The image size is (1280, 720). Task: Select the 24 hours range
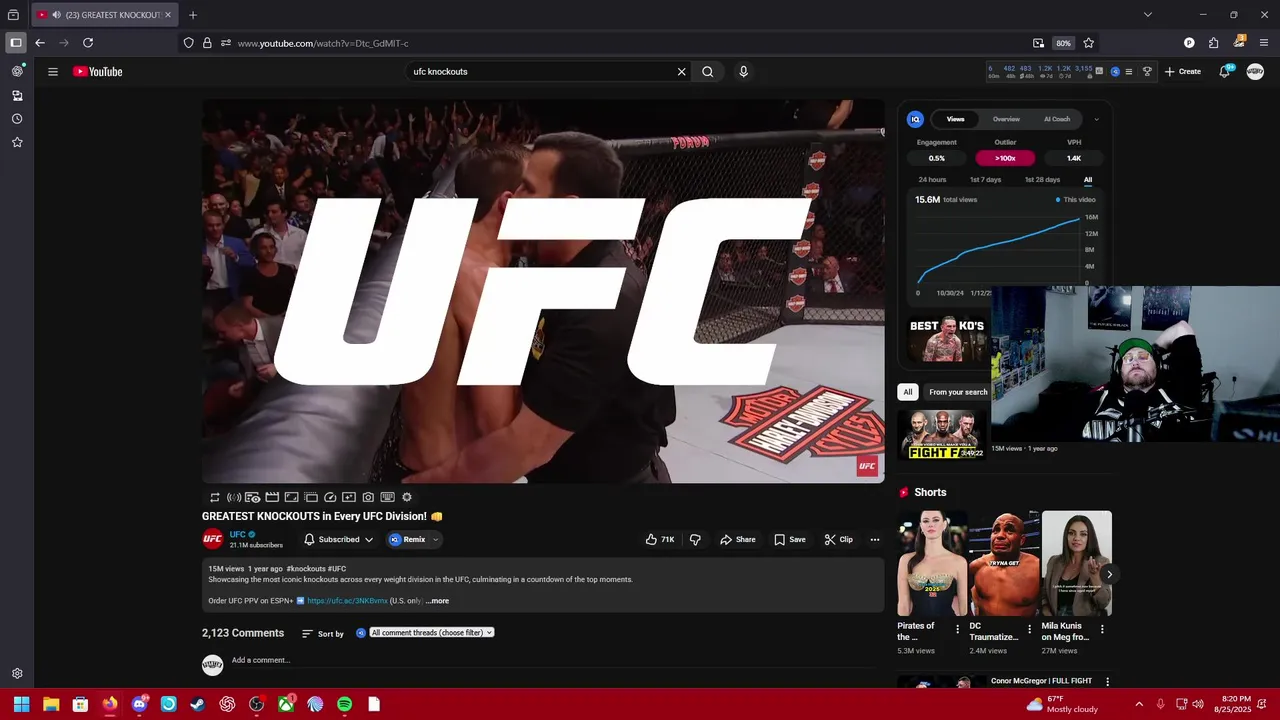(x=932, y=180)
